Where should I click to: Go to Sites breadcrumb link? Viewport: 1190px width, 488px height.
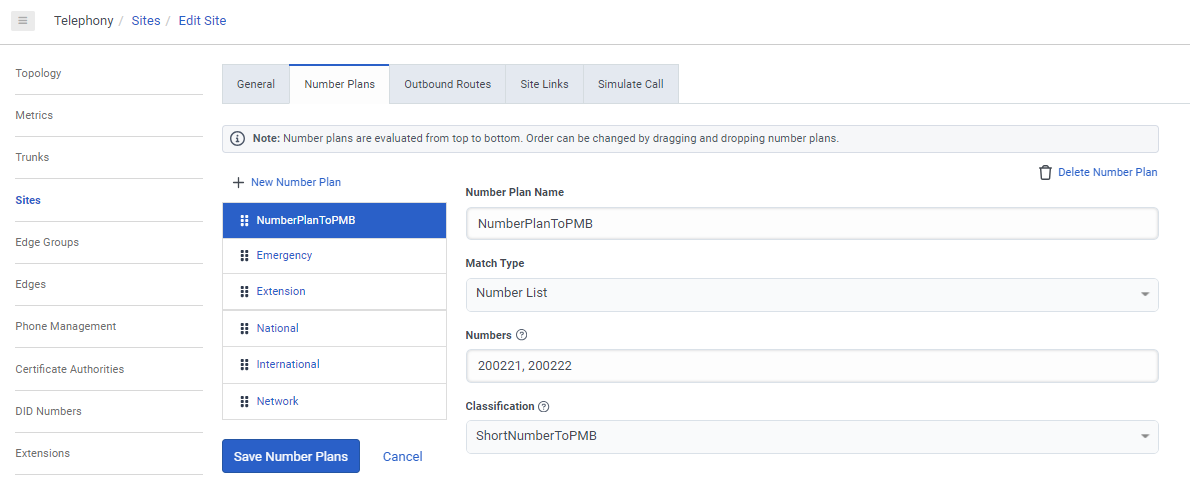point(146,20)
